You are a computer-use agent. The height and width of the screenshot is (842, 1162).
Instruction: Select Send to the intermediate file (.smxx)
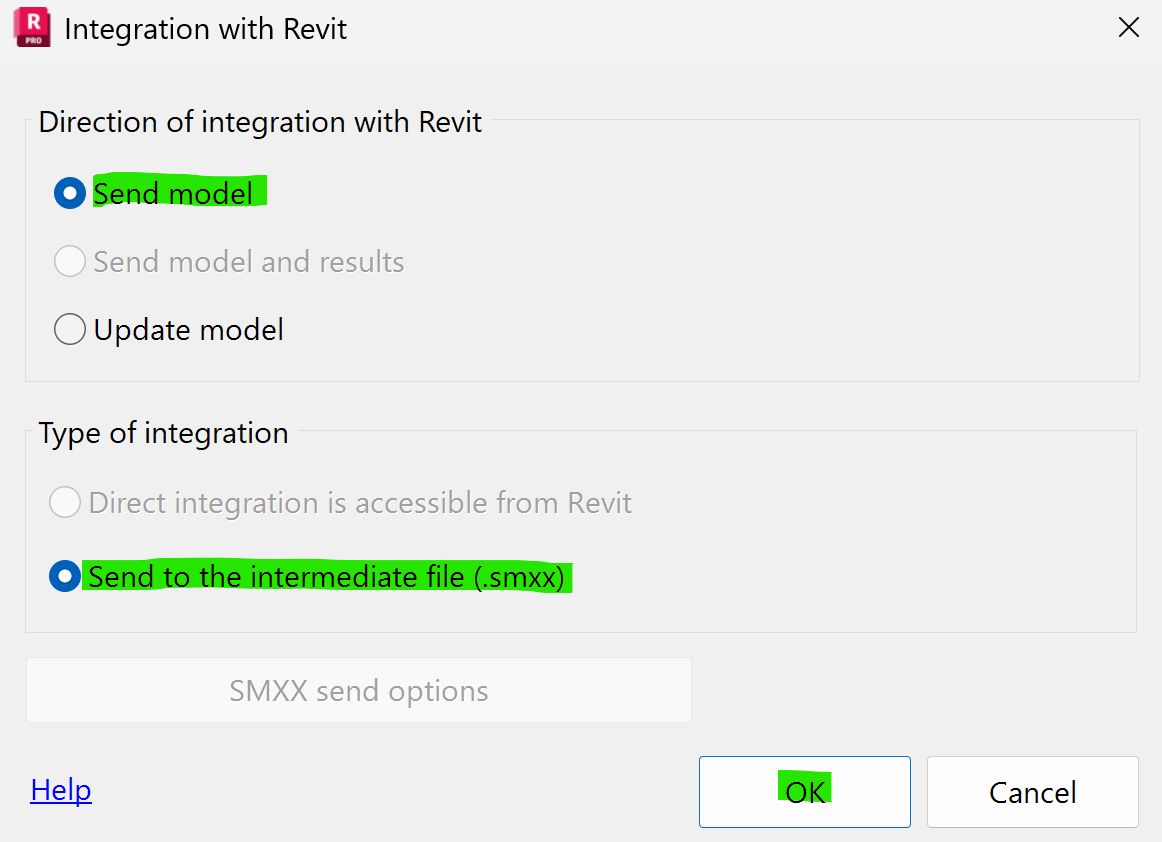point(64,576)
